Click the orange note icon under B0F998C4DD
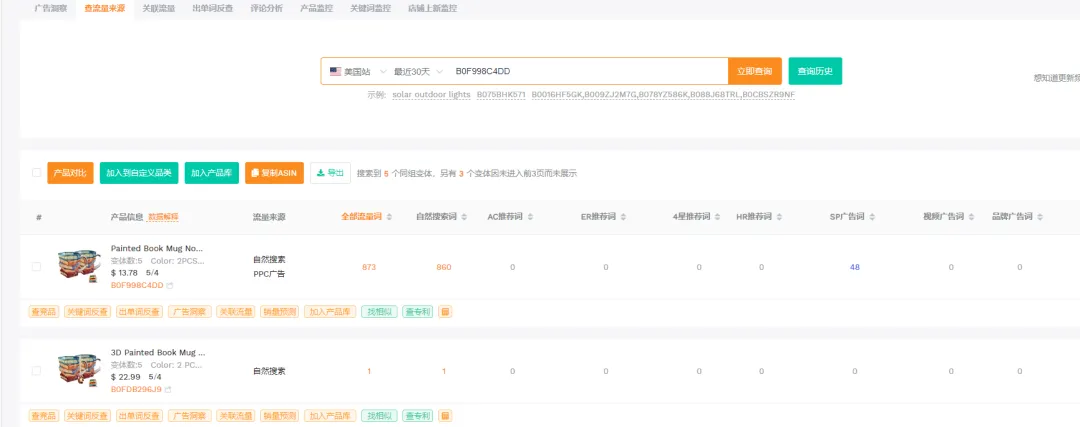The image size is (1080, 427). tap(445, 312)
